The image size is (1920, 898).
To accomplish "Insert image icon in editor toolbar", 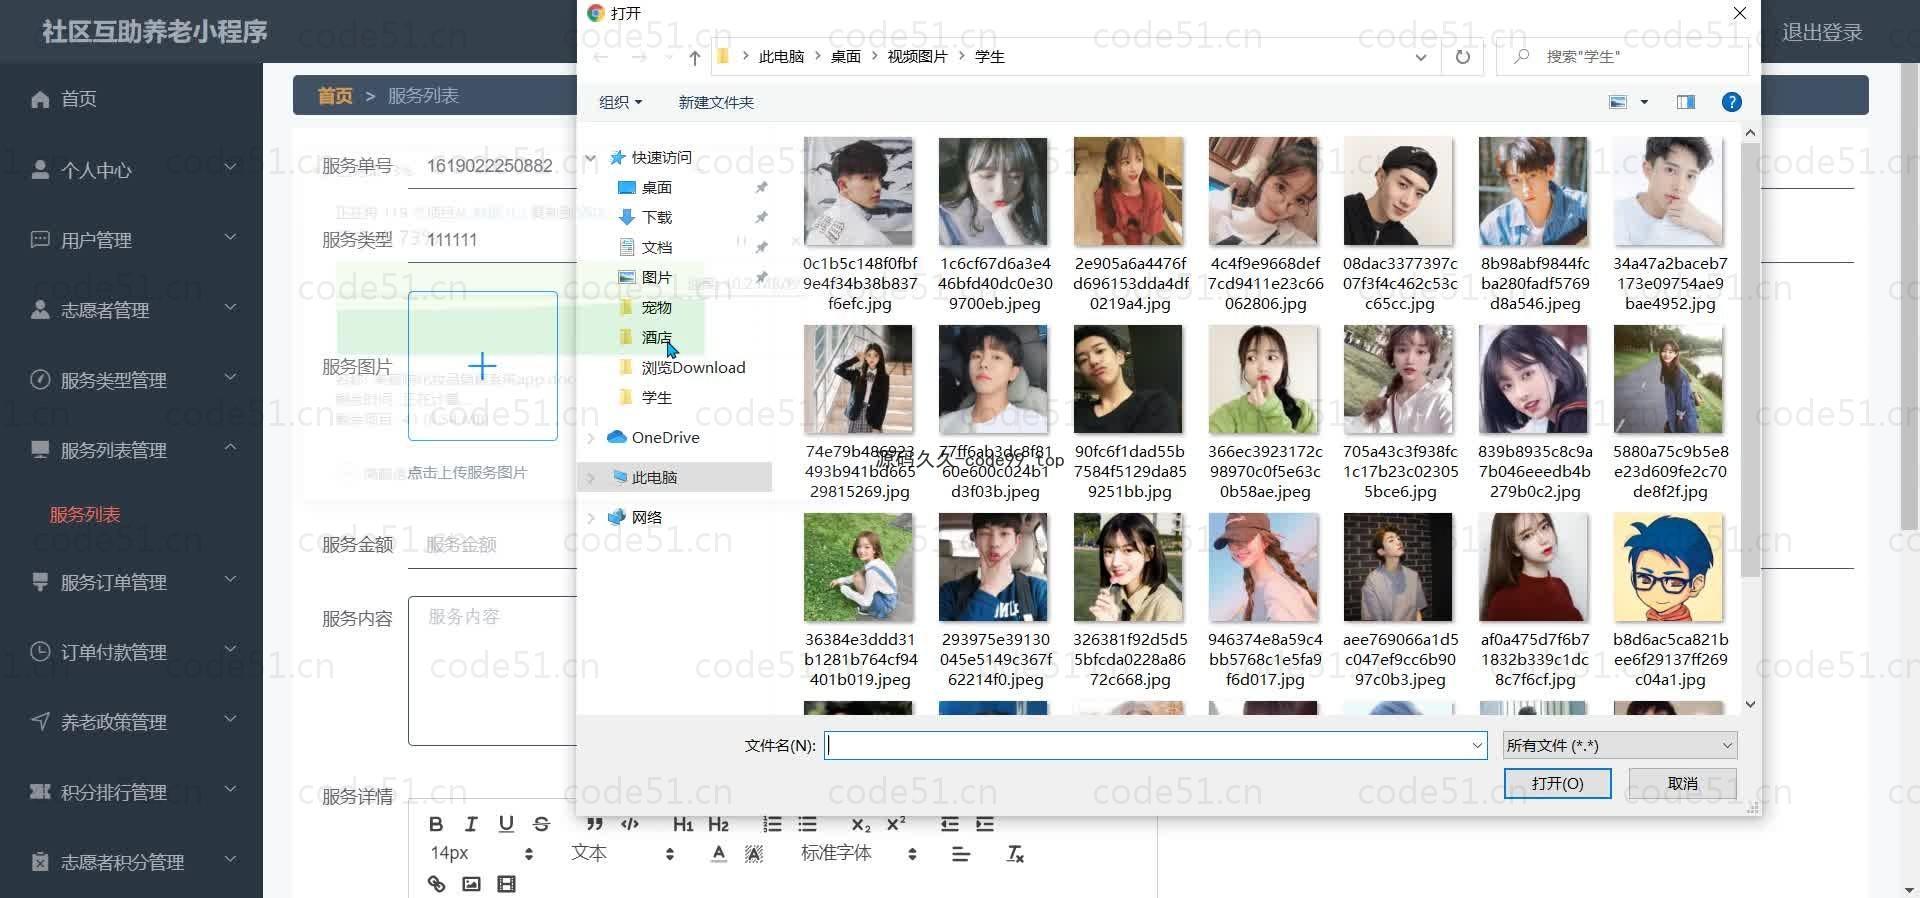I will click(x=471, y=884).
